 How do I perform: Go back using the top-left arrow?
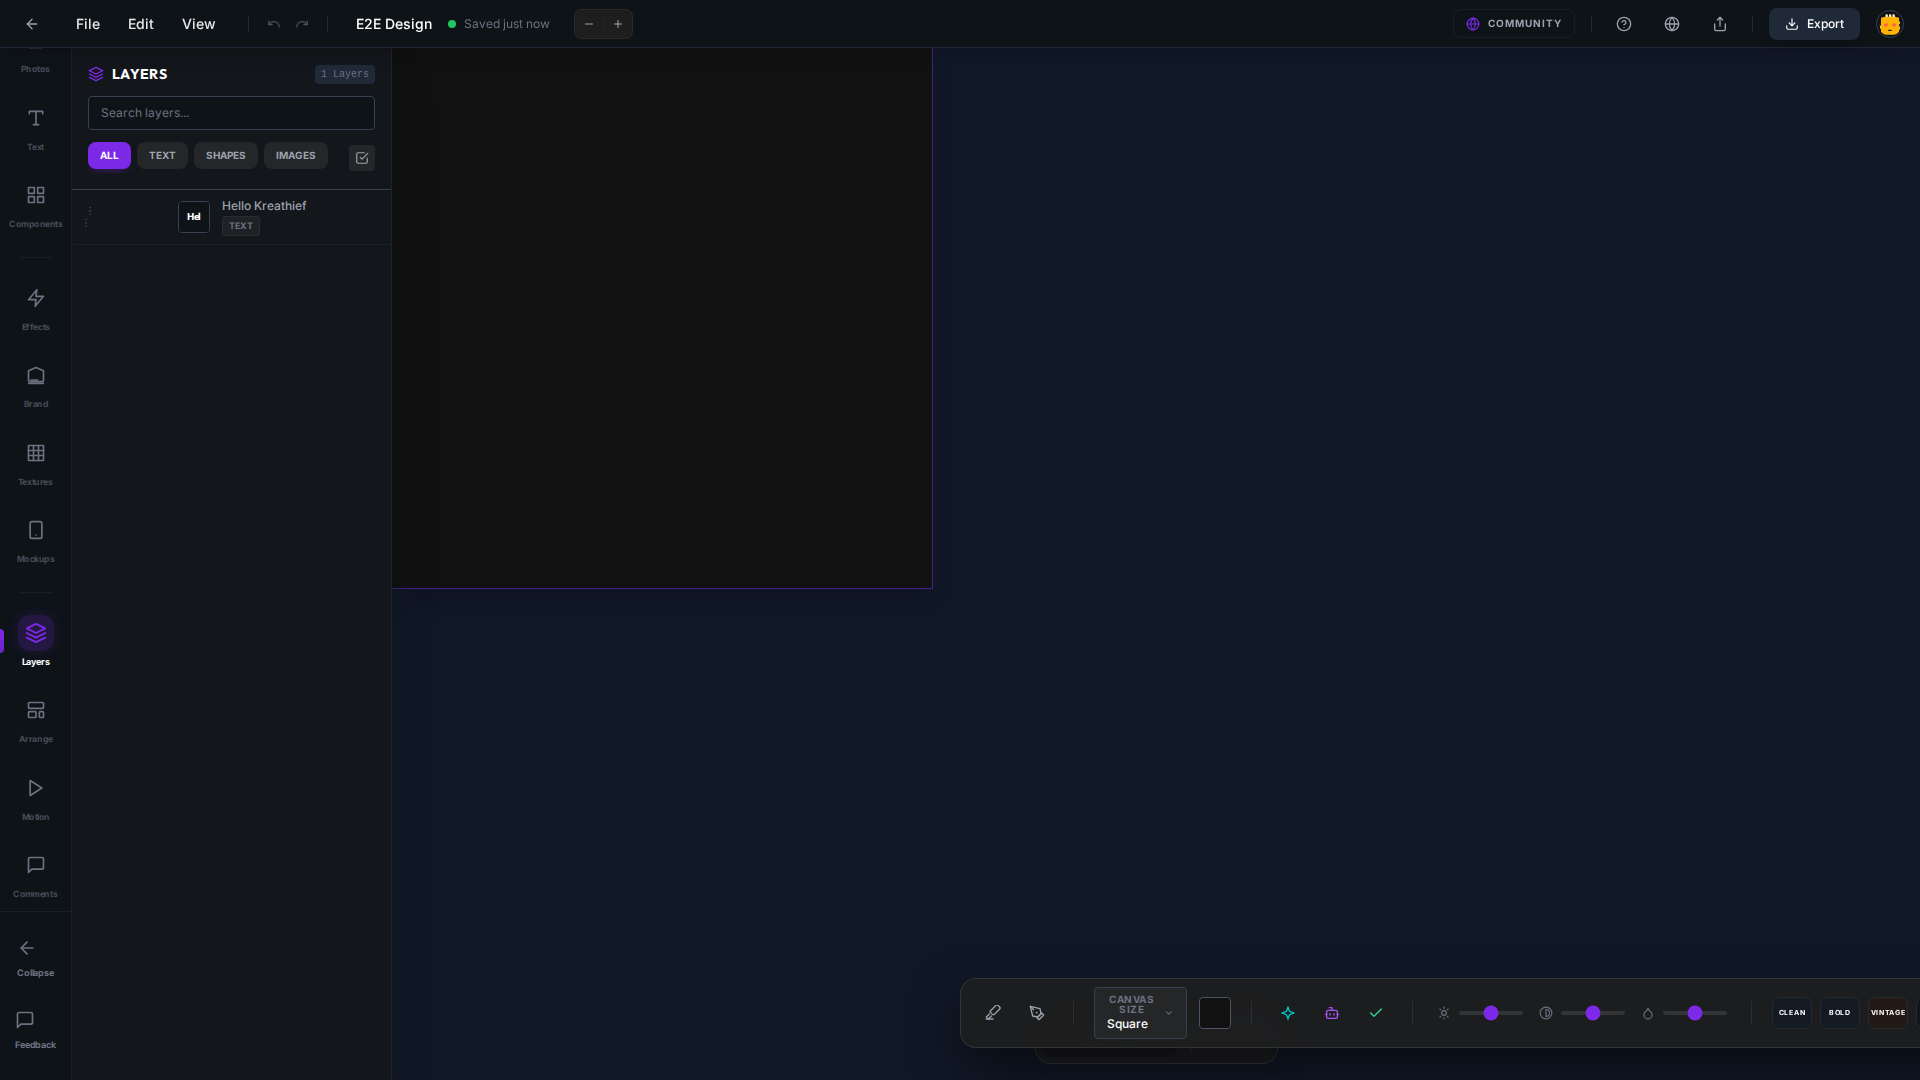(x=32, y=24)
